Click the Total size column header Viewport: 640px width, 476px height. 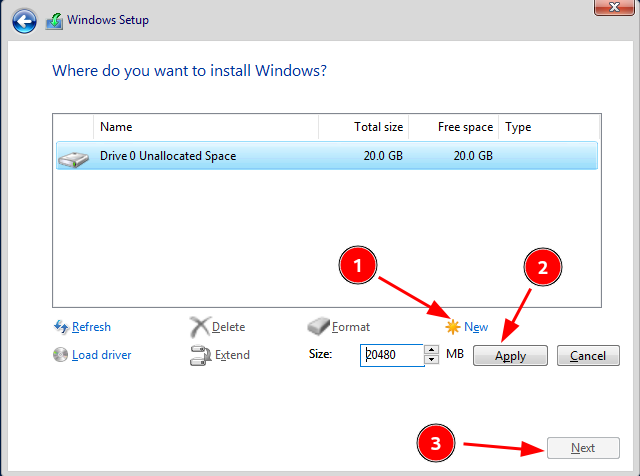tap(363, 127)
